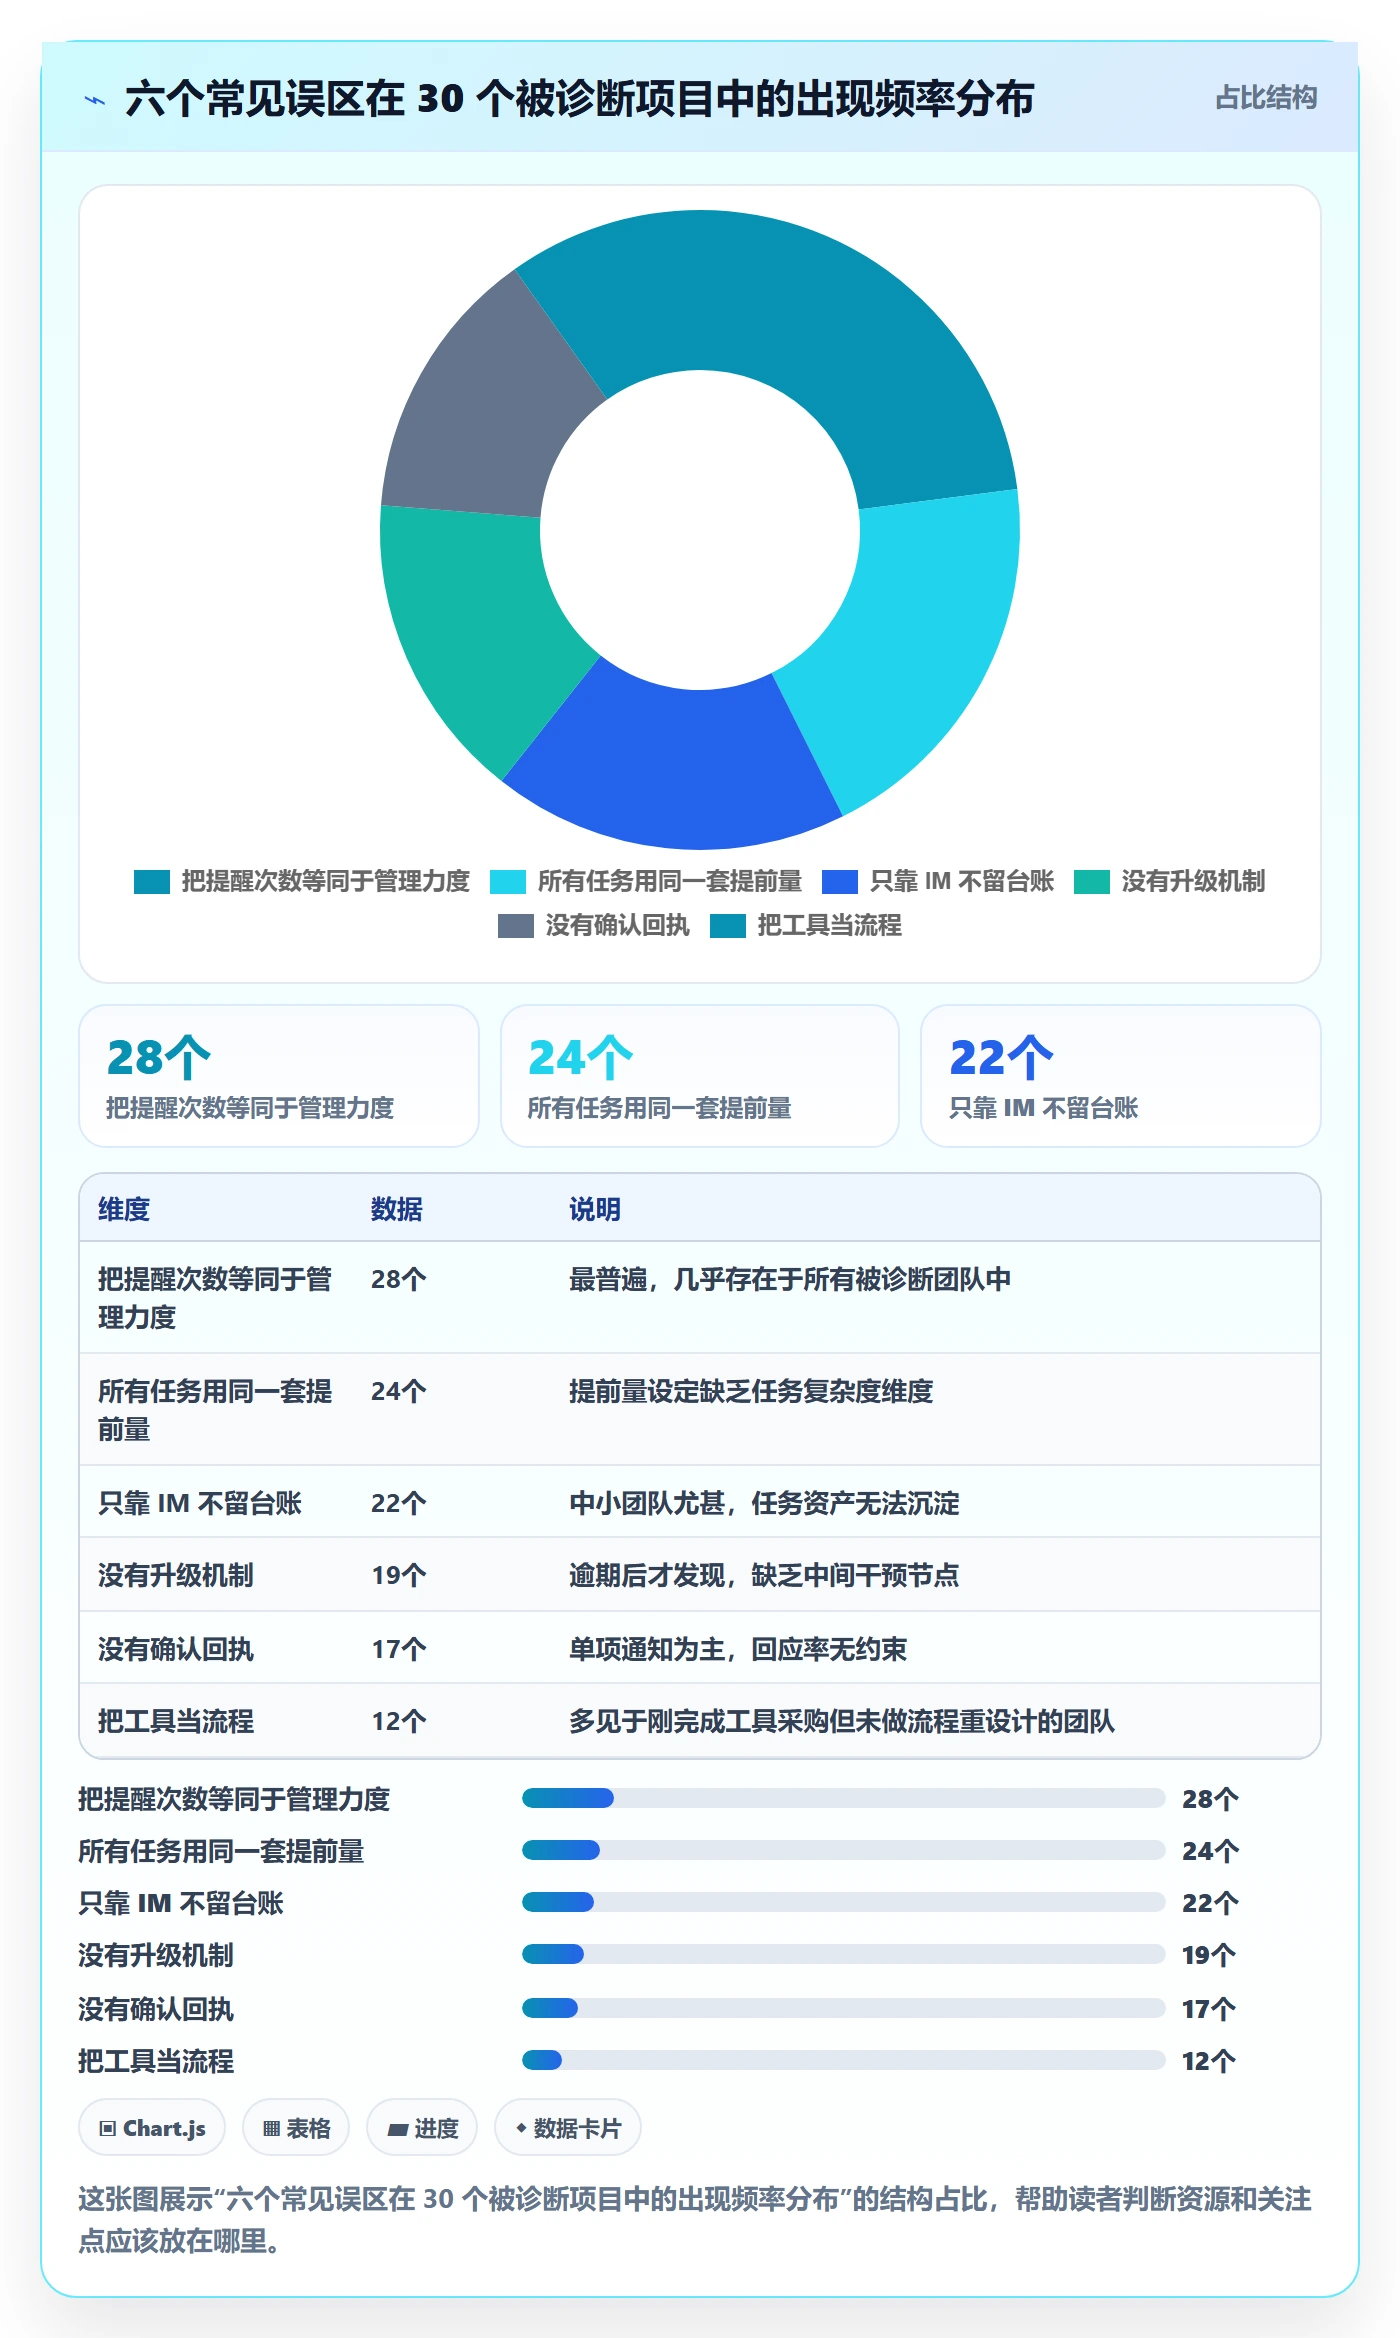Toggle legend swatch for 所有任务用同一套提前量
1400x2338 pixels.
click(508, 882)
